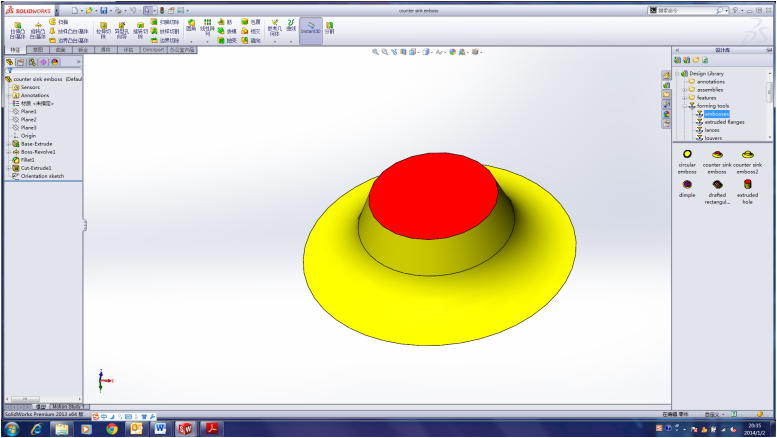This screenshot has width=777, height=438.
Task: Expand the Base-Extrude feature node
Action: 8,144
